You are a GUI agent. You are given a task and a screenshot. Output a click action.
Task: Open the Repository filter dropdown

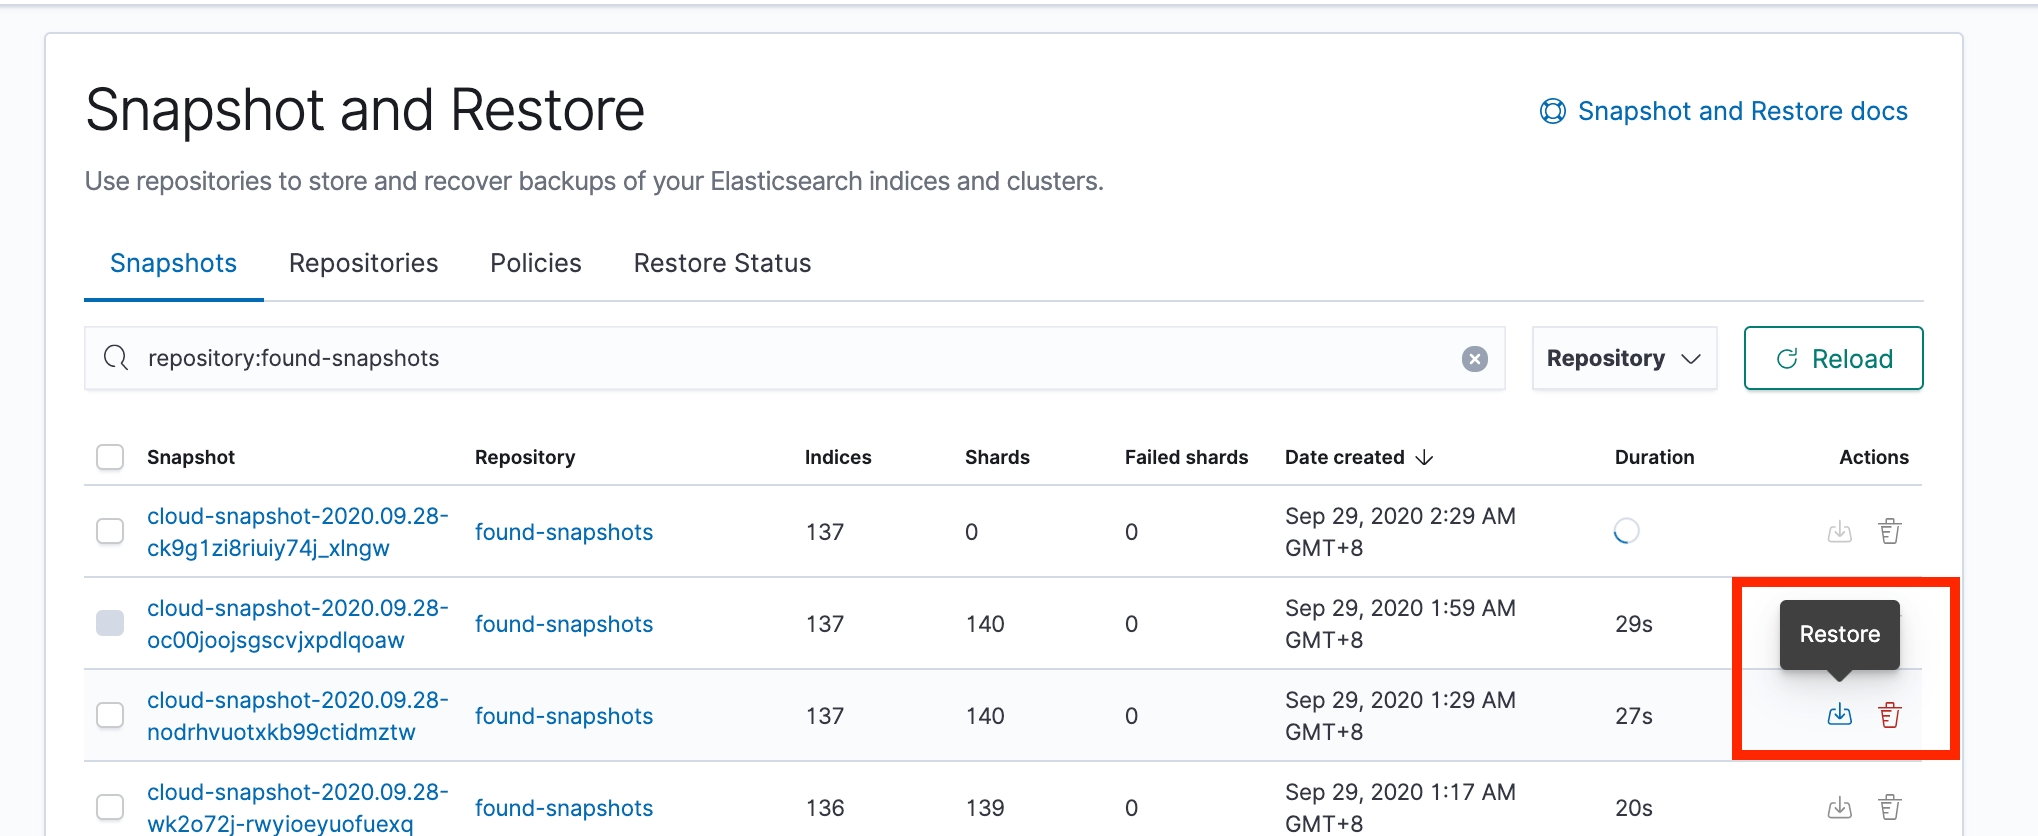[1623, 359]
